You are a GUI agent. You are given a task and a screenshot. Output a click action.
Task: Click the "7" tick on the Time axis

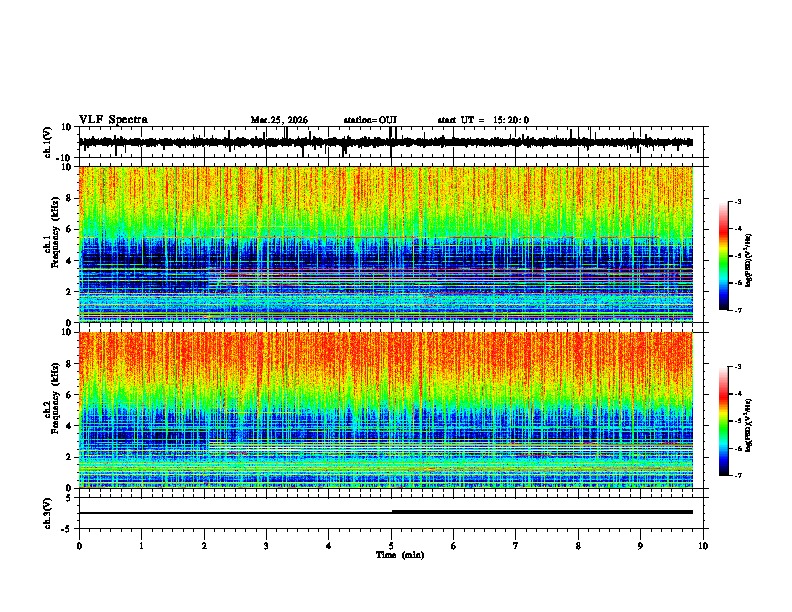[516, 546]
